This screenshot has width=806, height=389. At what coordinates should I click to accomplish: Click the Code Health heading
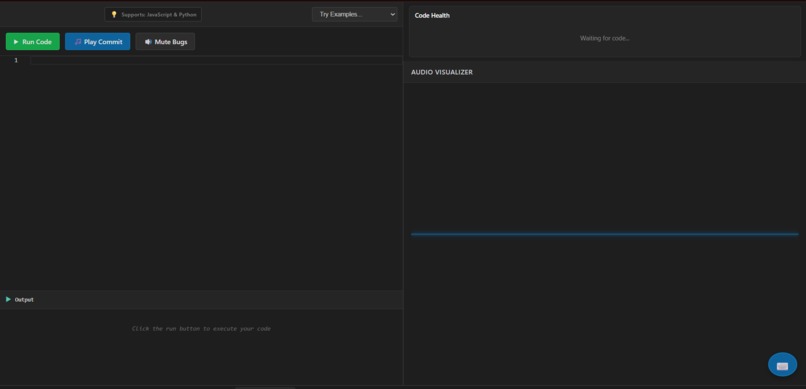(432, 15)
